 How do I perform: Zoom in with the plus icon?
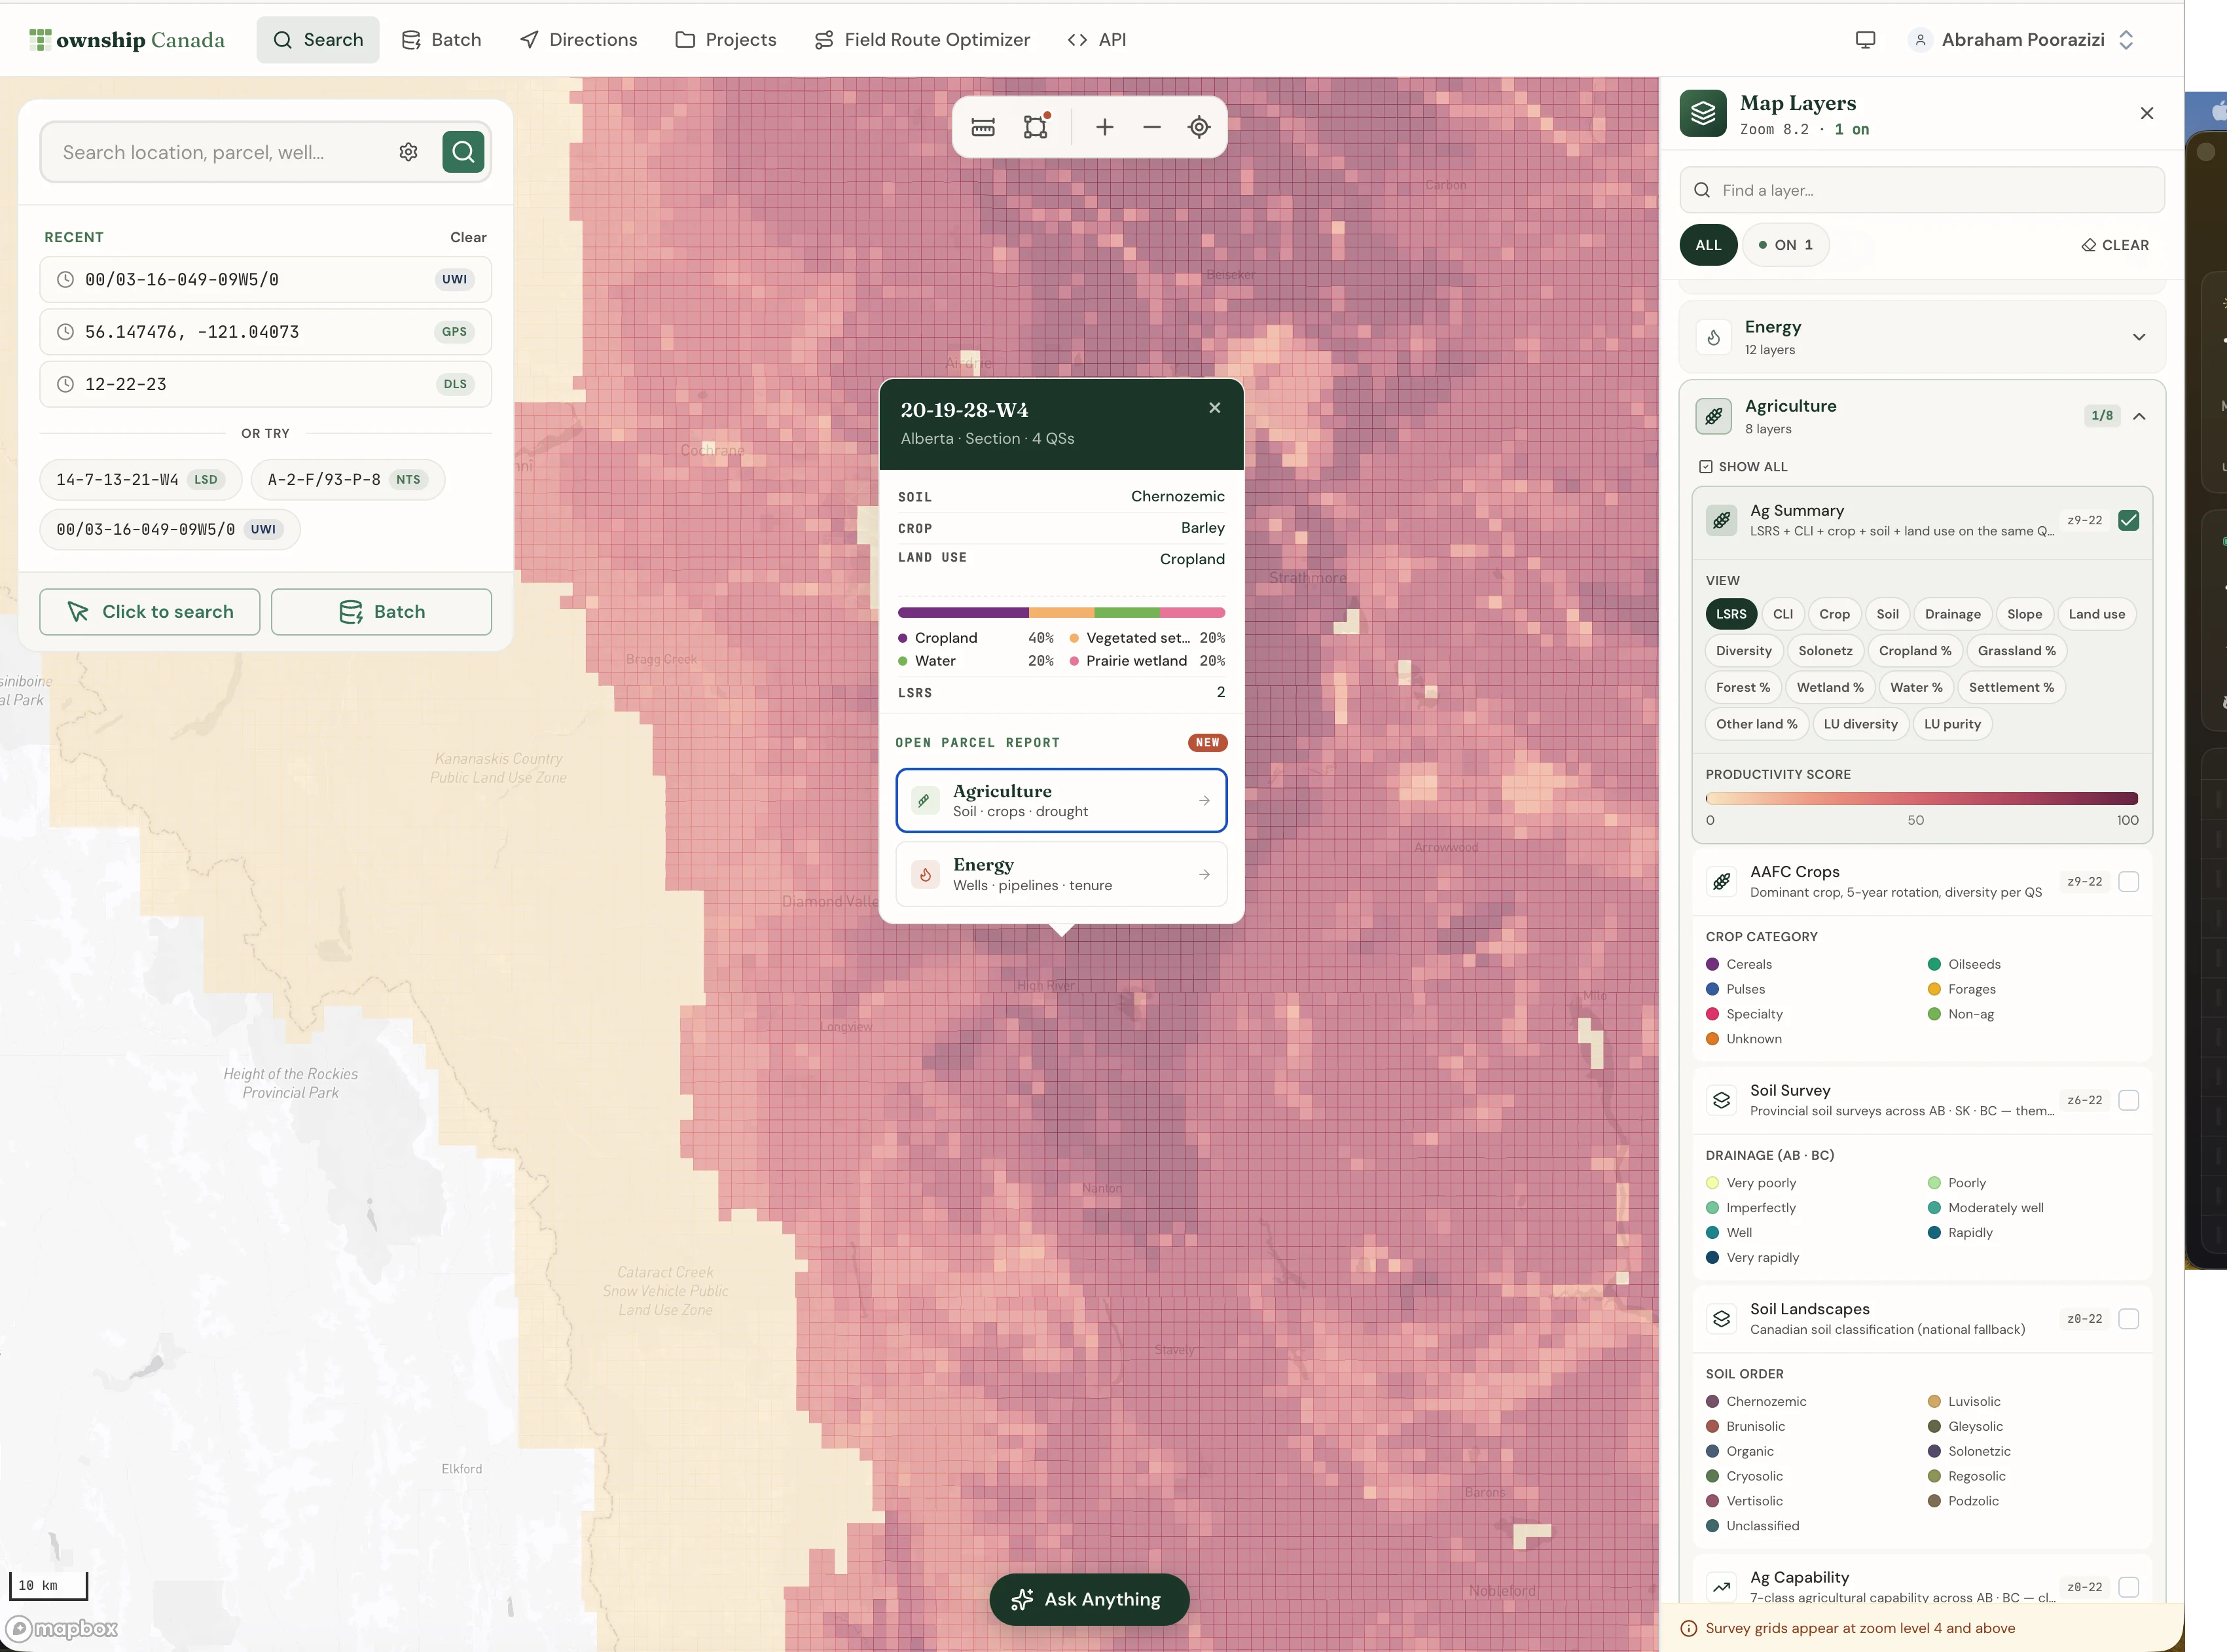1104,127
